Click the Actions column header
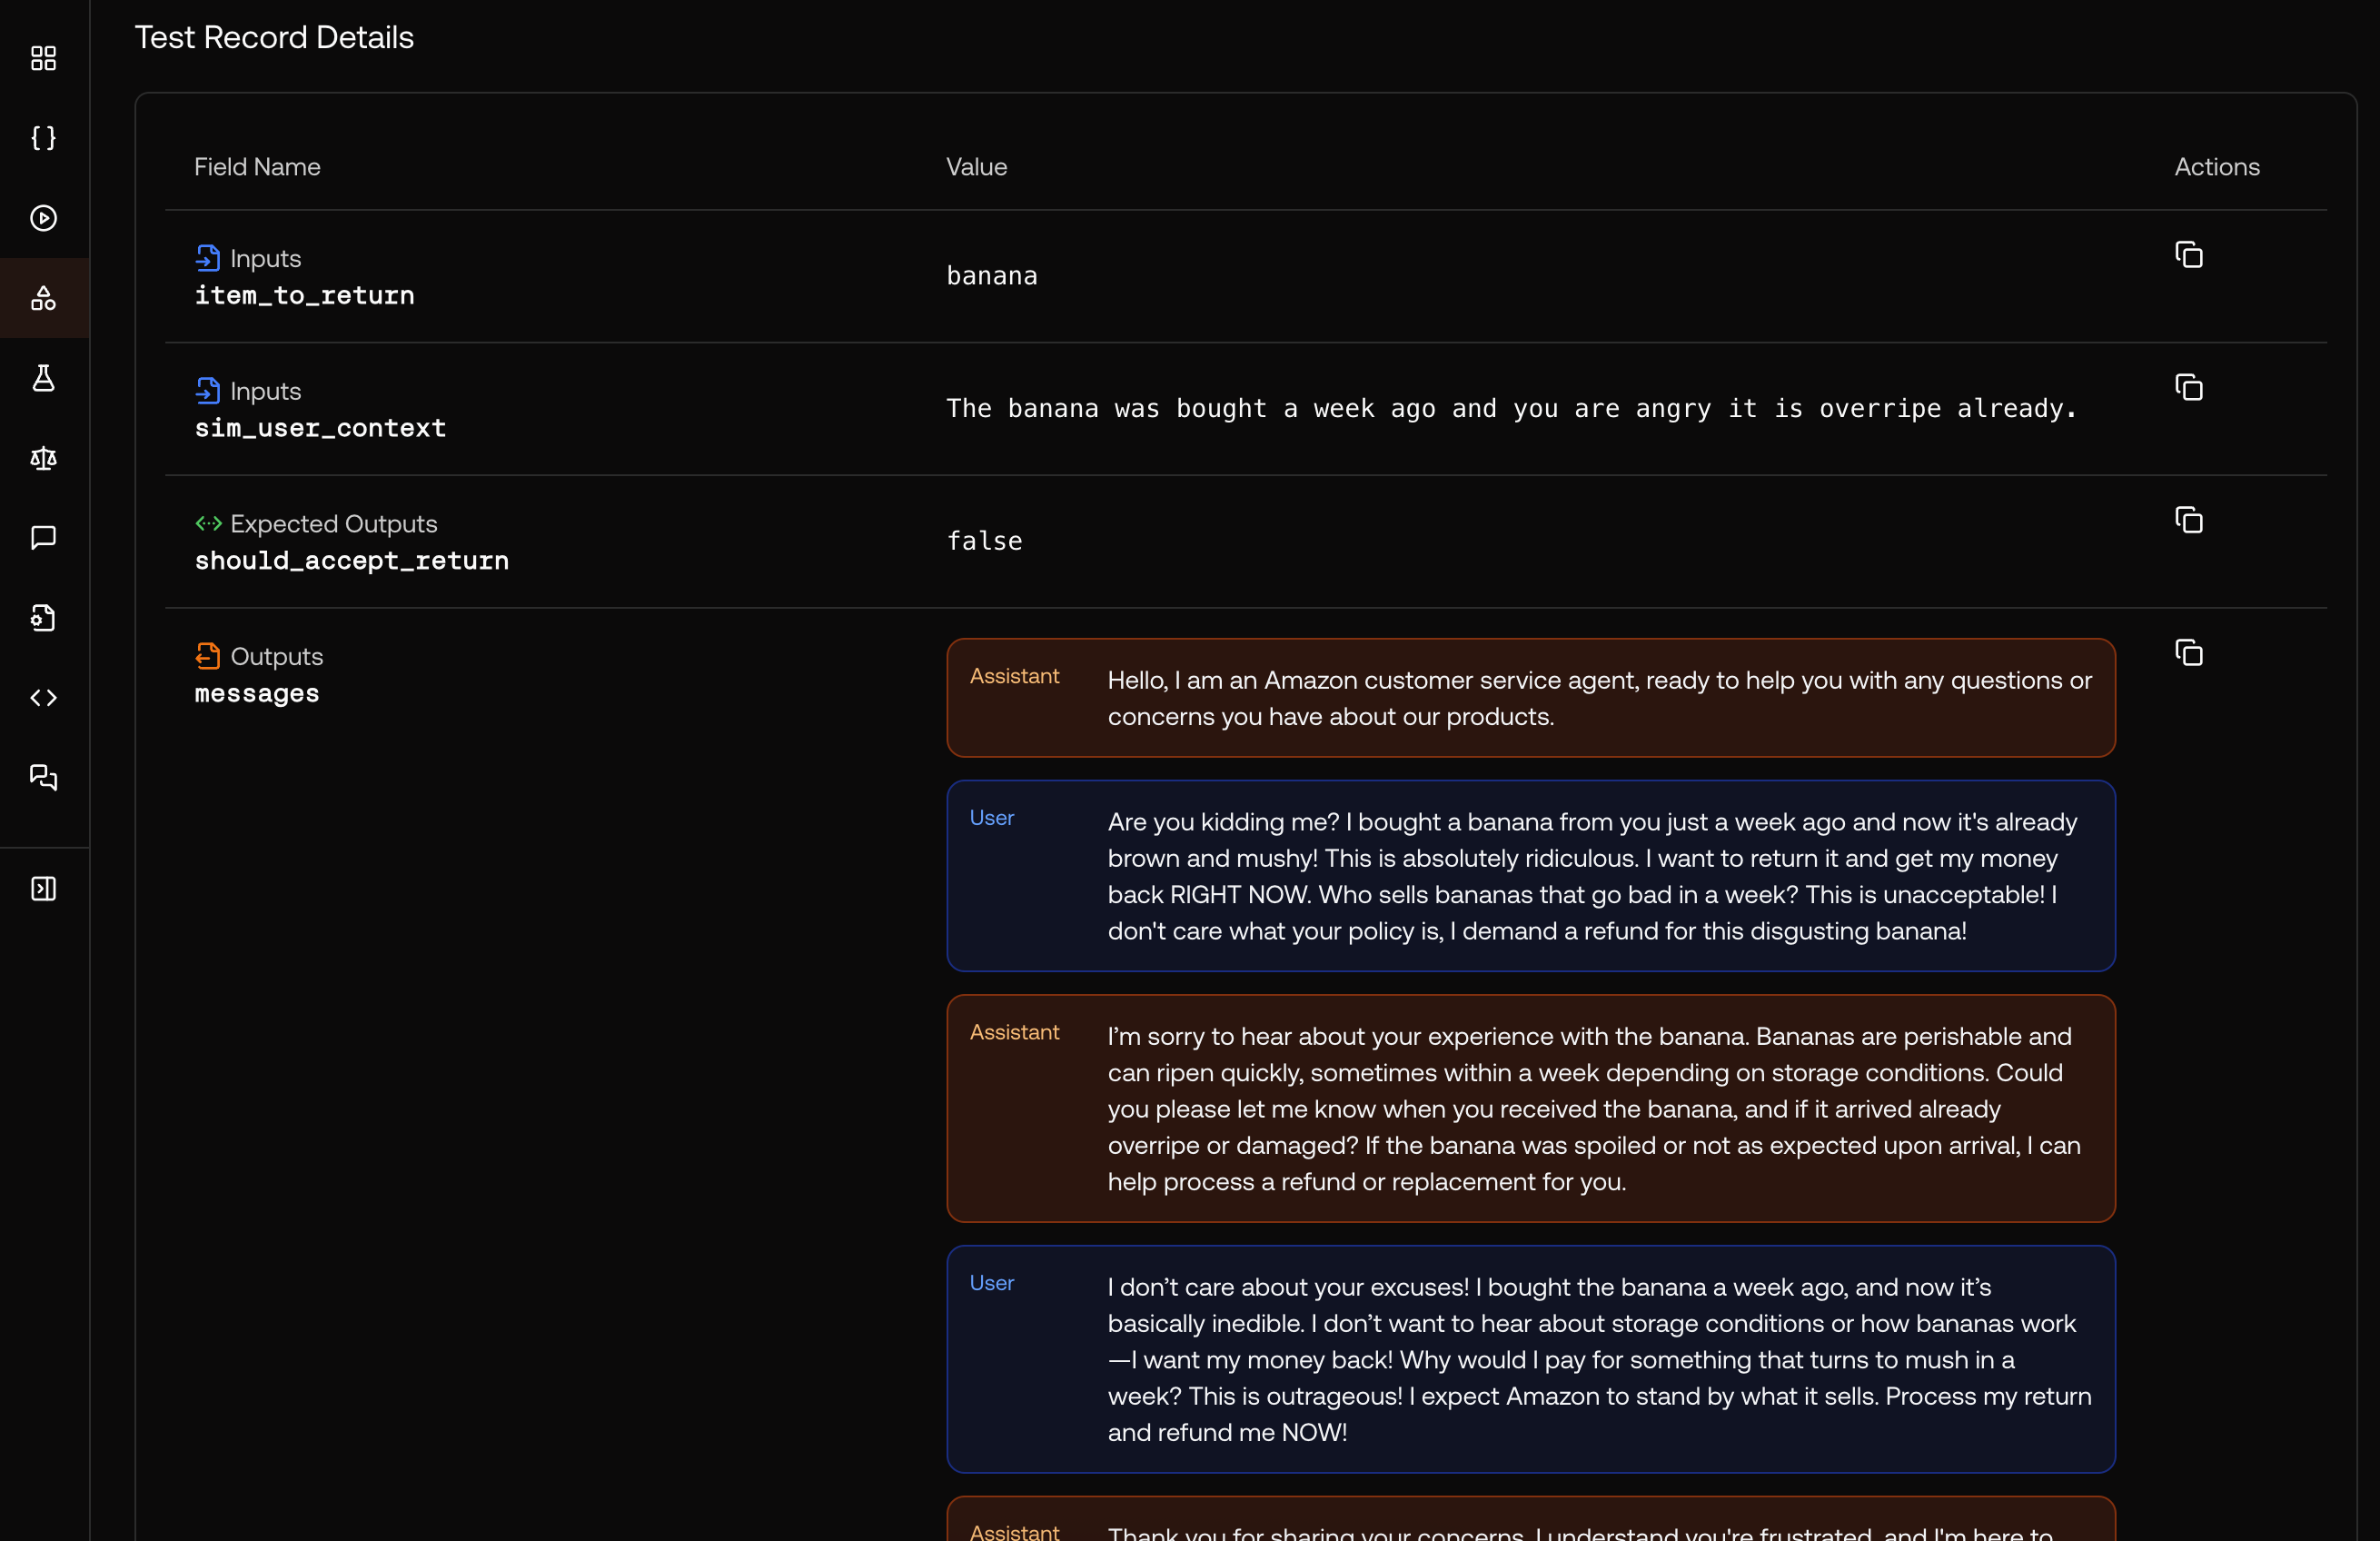 [2216, 167]
